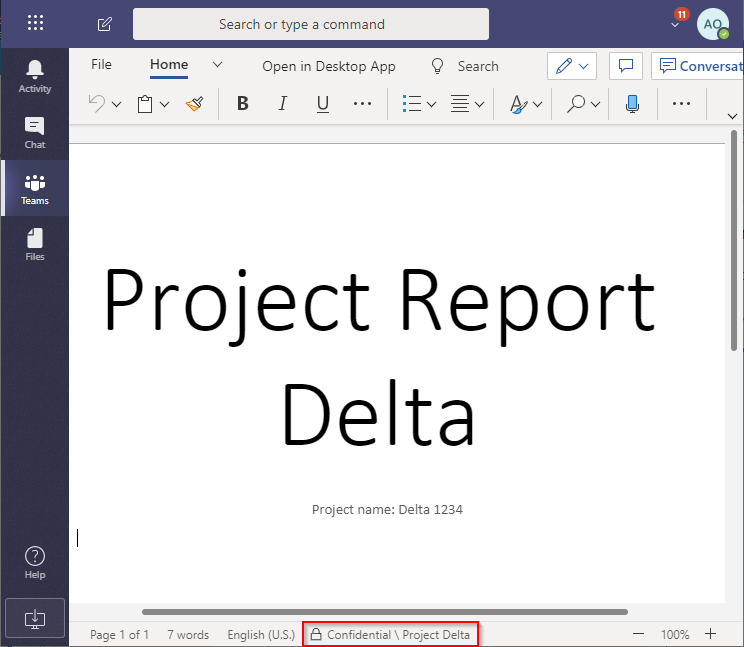744x647 pixels.
Task: Open Chat from the left sidebar
Action: pos(35,132)
